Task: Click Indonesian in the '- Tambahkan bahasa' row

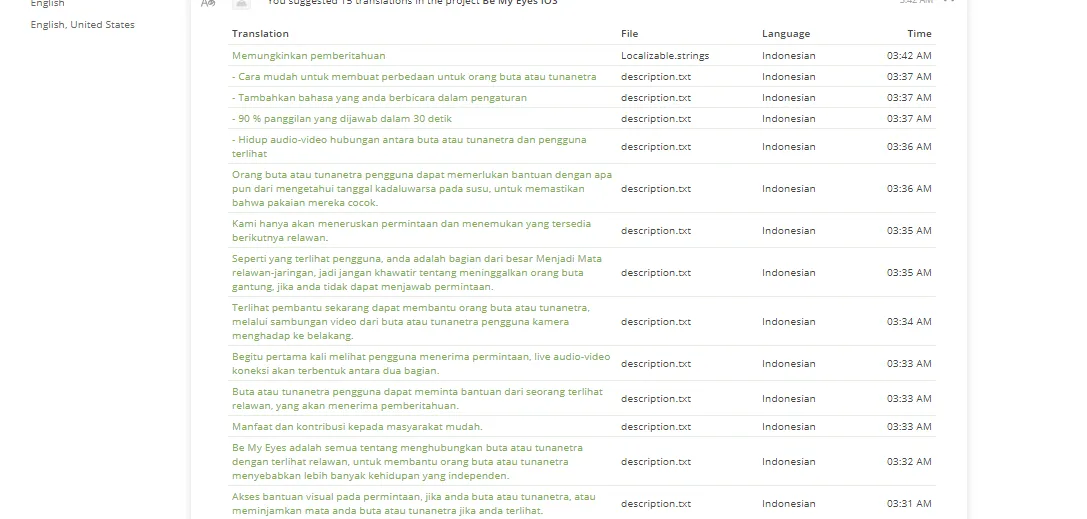Action: (789, 98)
